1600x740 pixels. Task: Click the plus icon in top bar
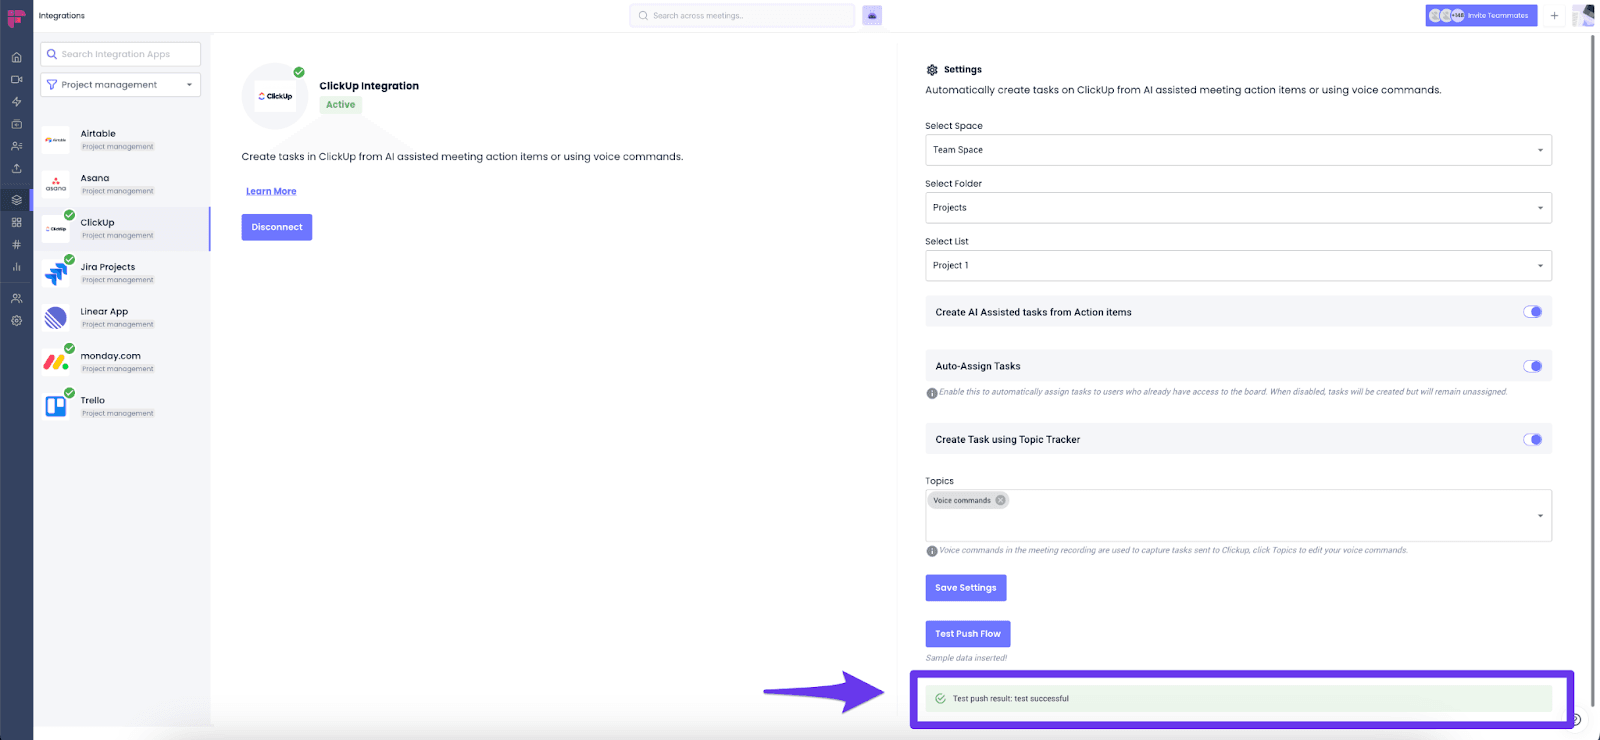click(1554, 15)
